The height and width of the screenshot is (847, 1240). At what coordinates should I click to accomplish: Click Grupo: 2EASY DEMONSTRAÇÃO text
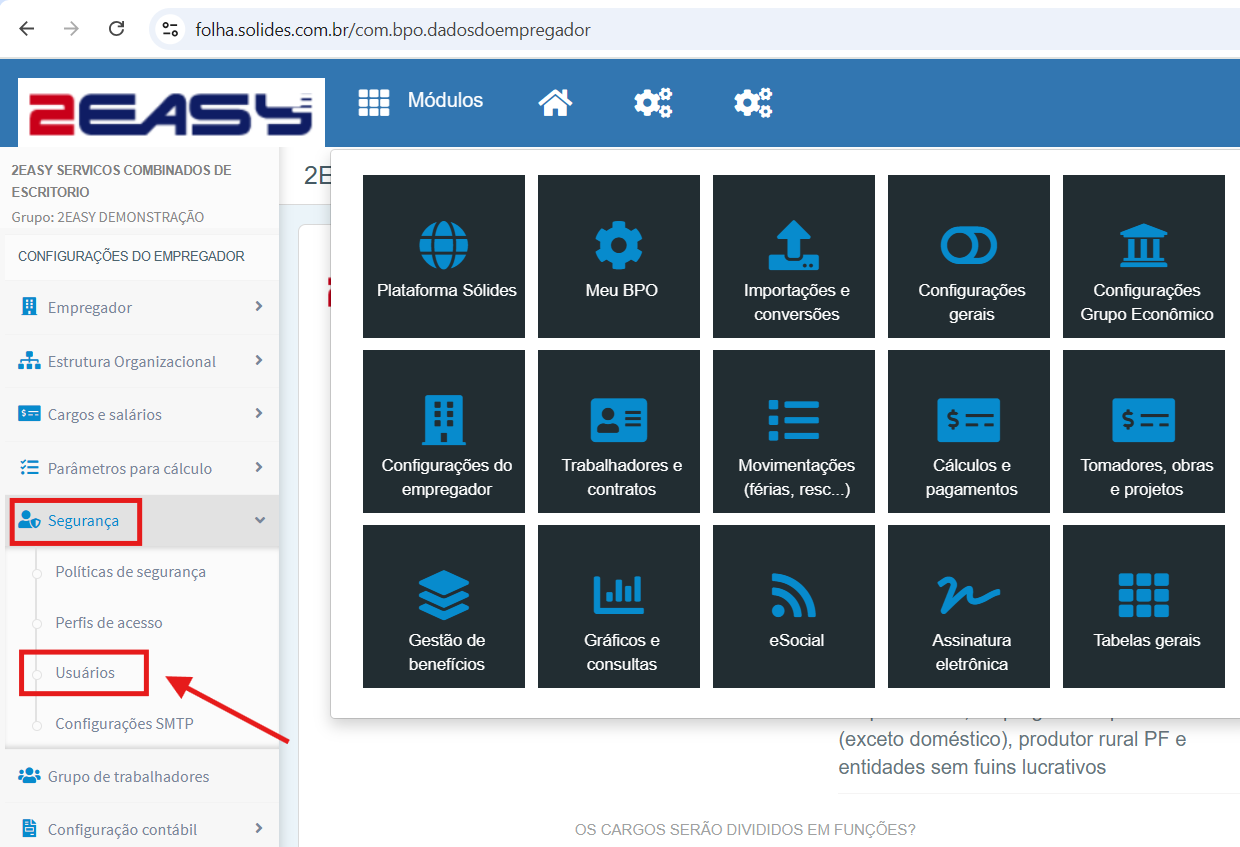[108, 217]
